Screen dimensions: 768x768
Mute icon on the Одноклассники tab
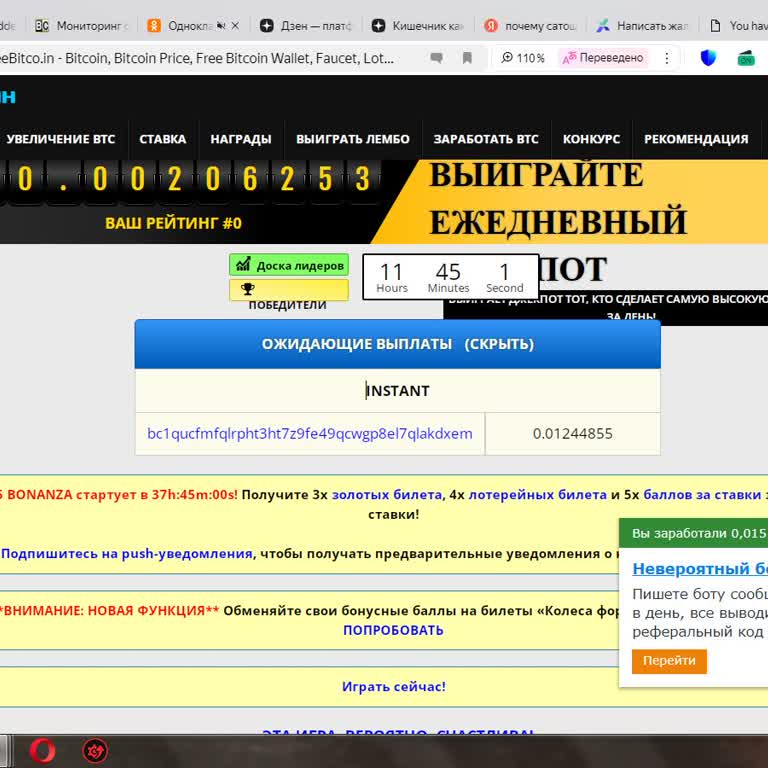pyautogui.click(x=221, y=25)
